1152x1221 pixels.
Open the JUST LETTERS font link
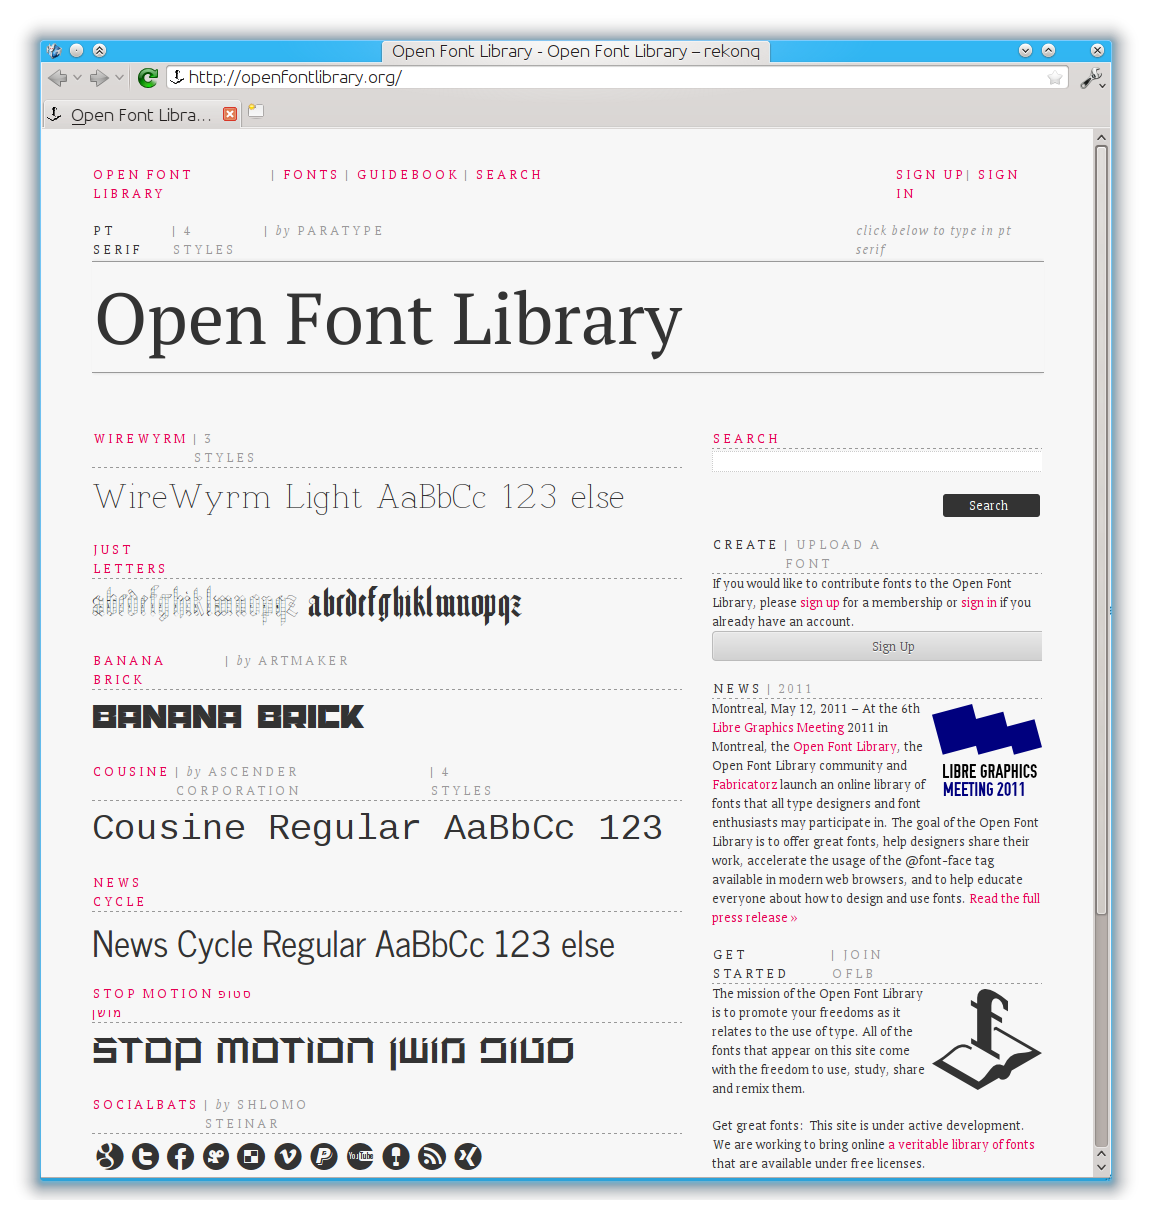click(x=130, y=559)
